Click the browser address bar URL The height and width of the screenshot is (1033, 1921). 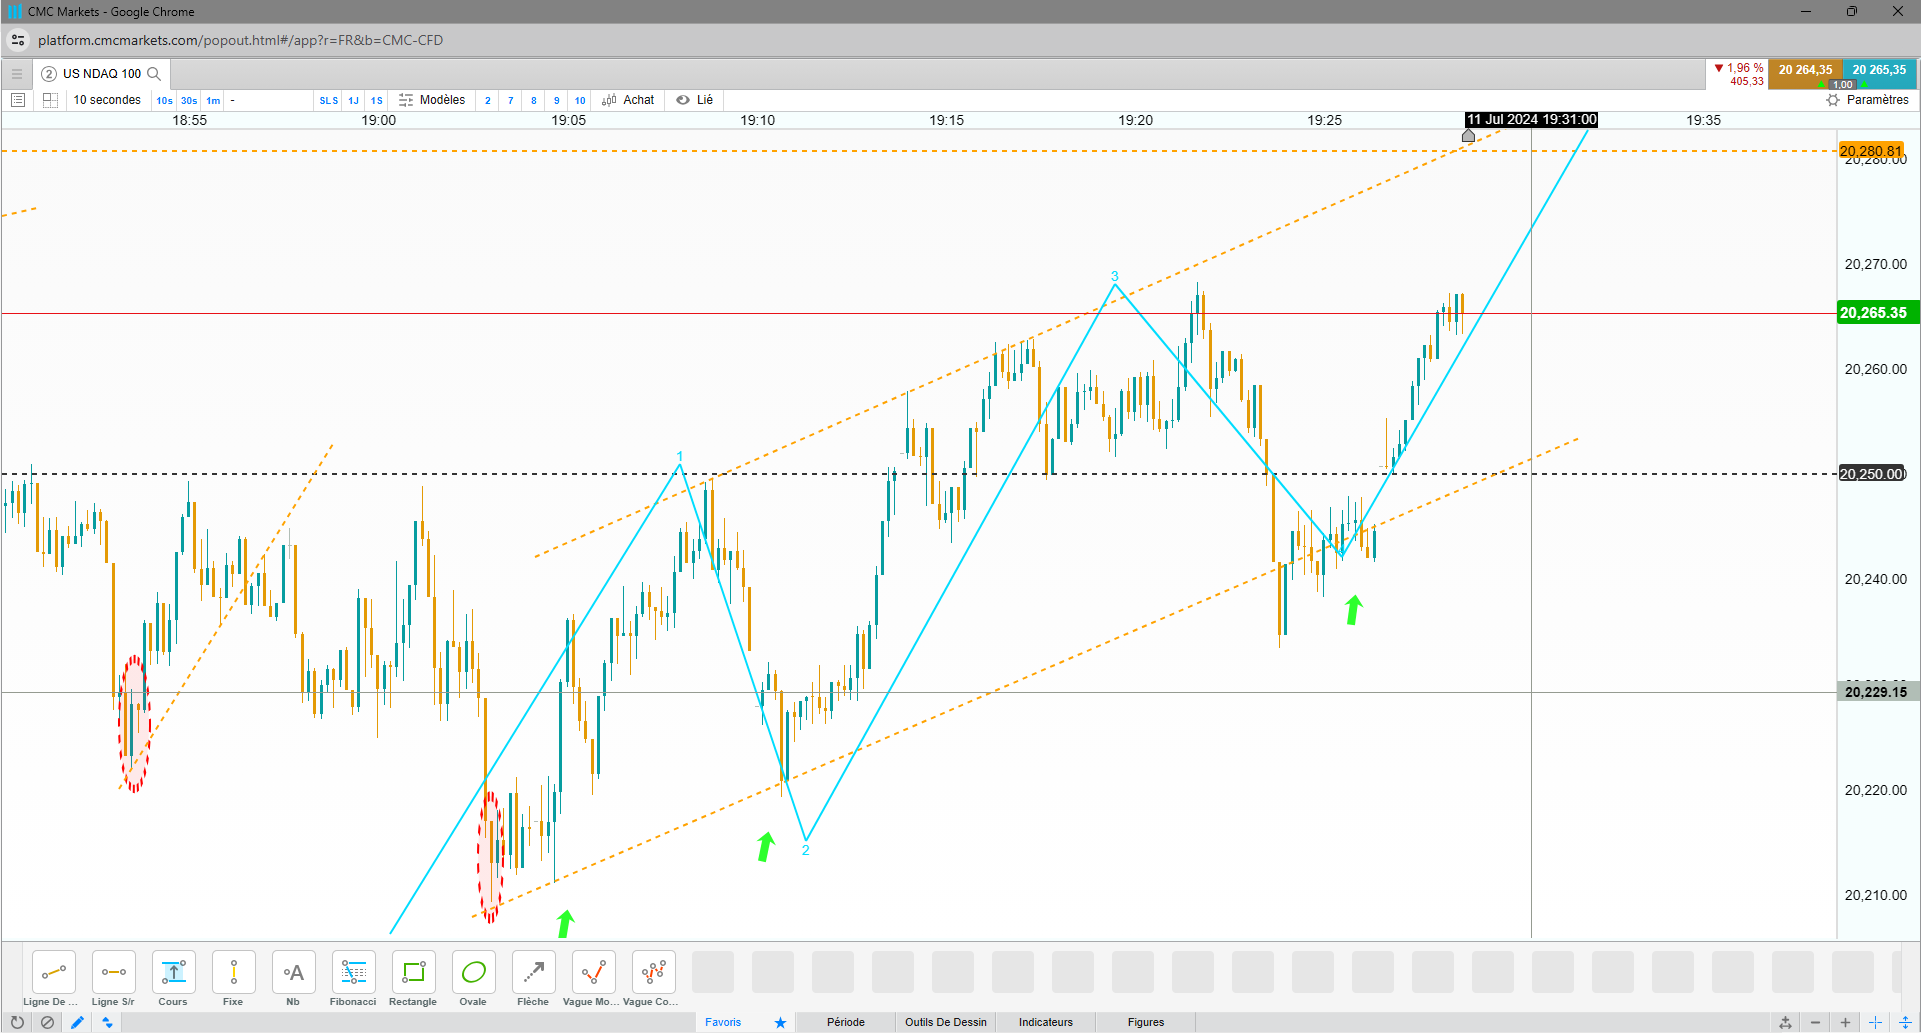tap(241, 40)
